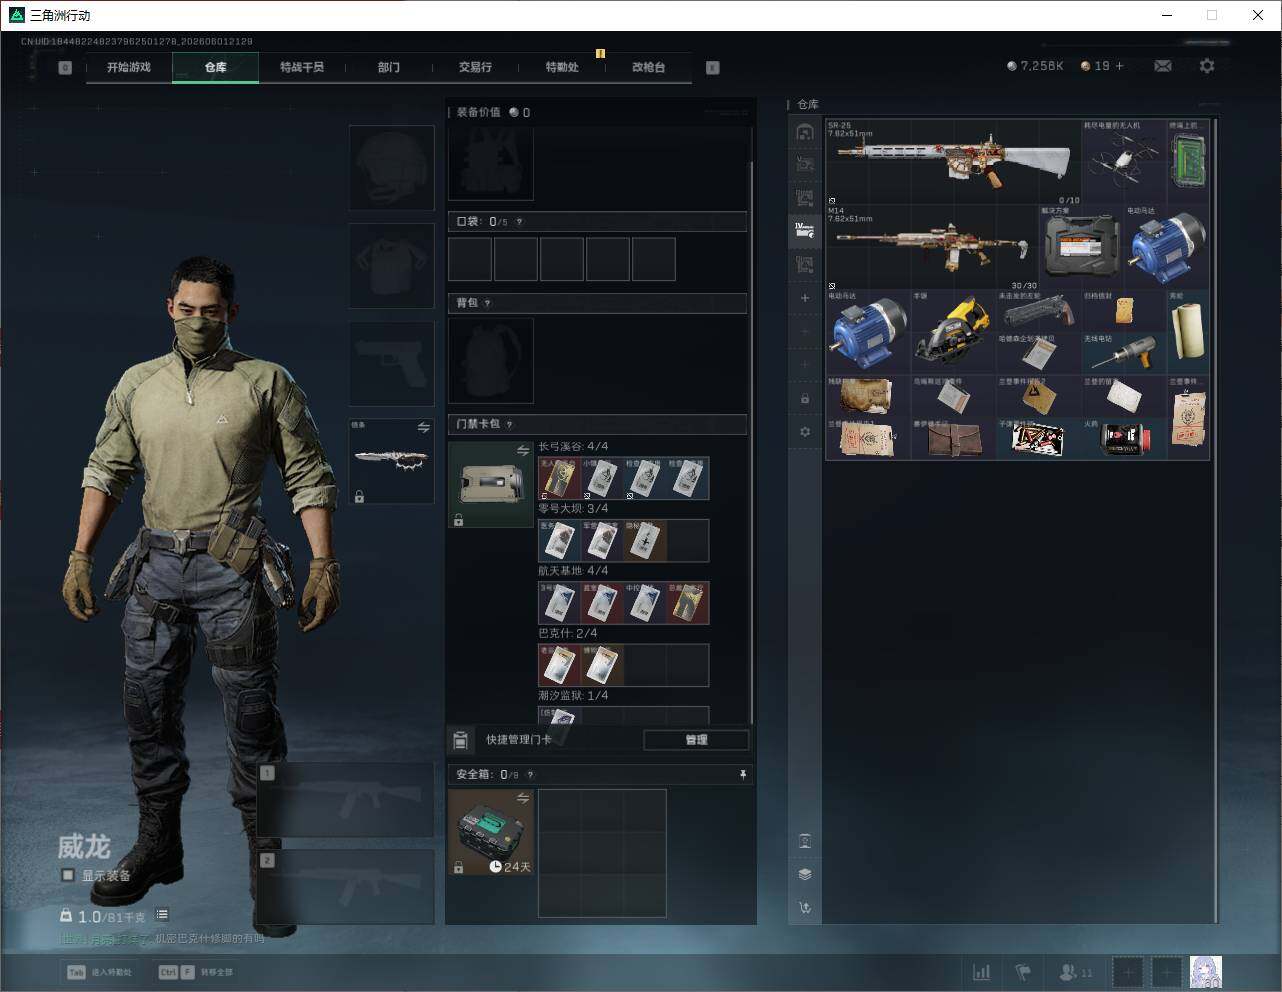The width and height of the screenshot is (1282, 992).
Task: Select the access card wallet item
Action: [491, 484]
